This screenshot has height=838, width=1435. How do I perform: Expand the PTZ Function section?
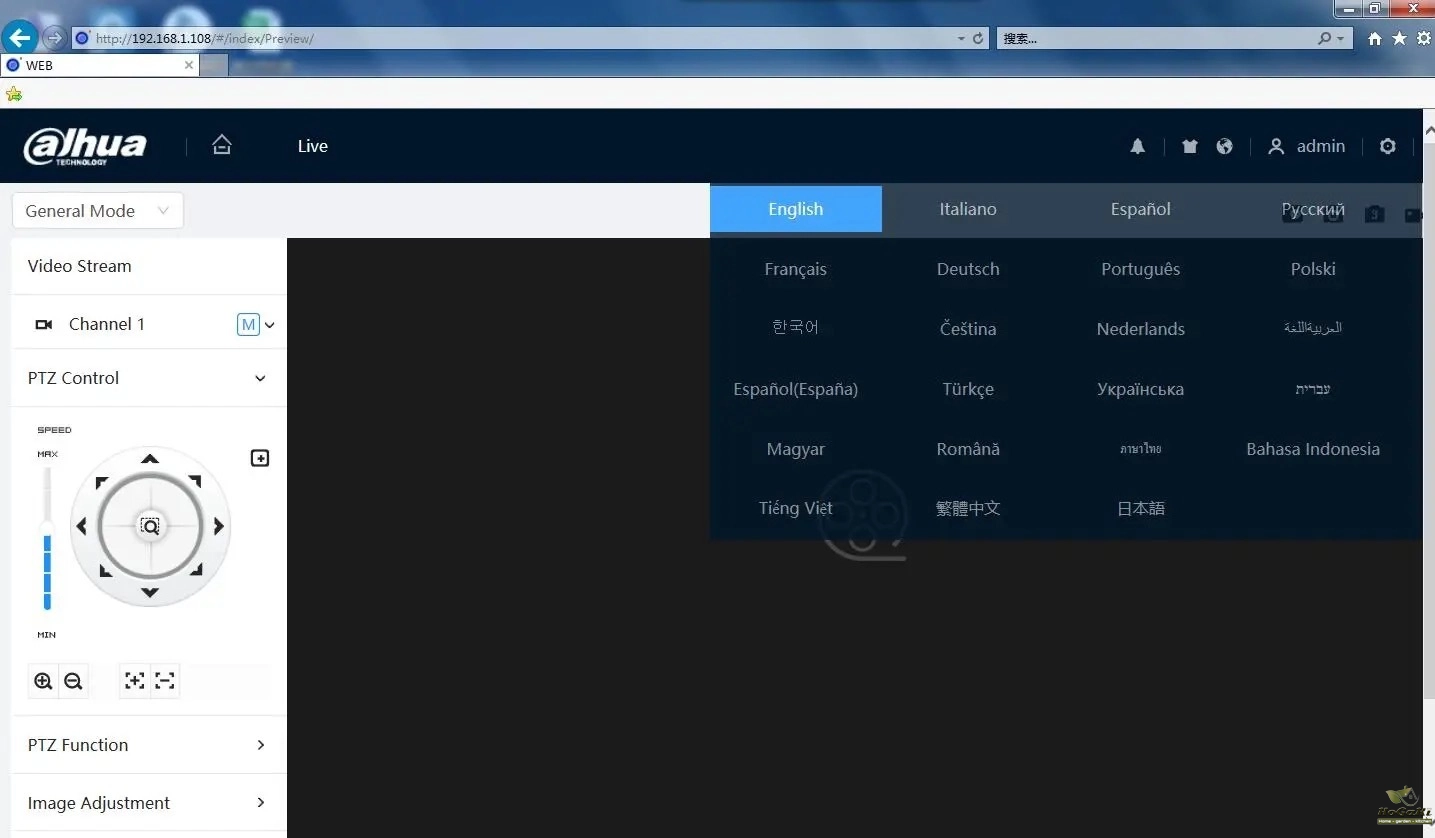260,745
